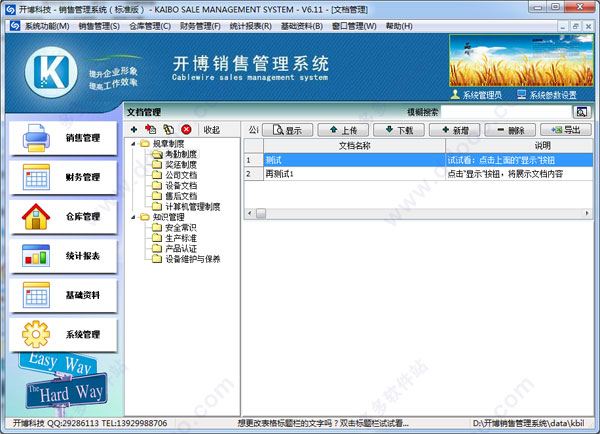Viewport: 600px width, 434px height.
Task: Click the left arrow of table scrollbar
Action: [x=249, y=213]
